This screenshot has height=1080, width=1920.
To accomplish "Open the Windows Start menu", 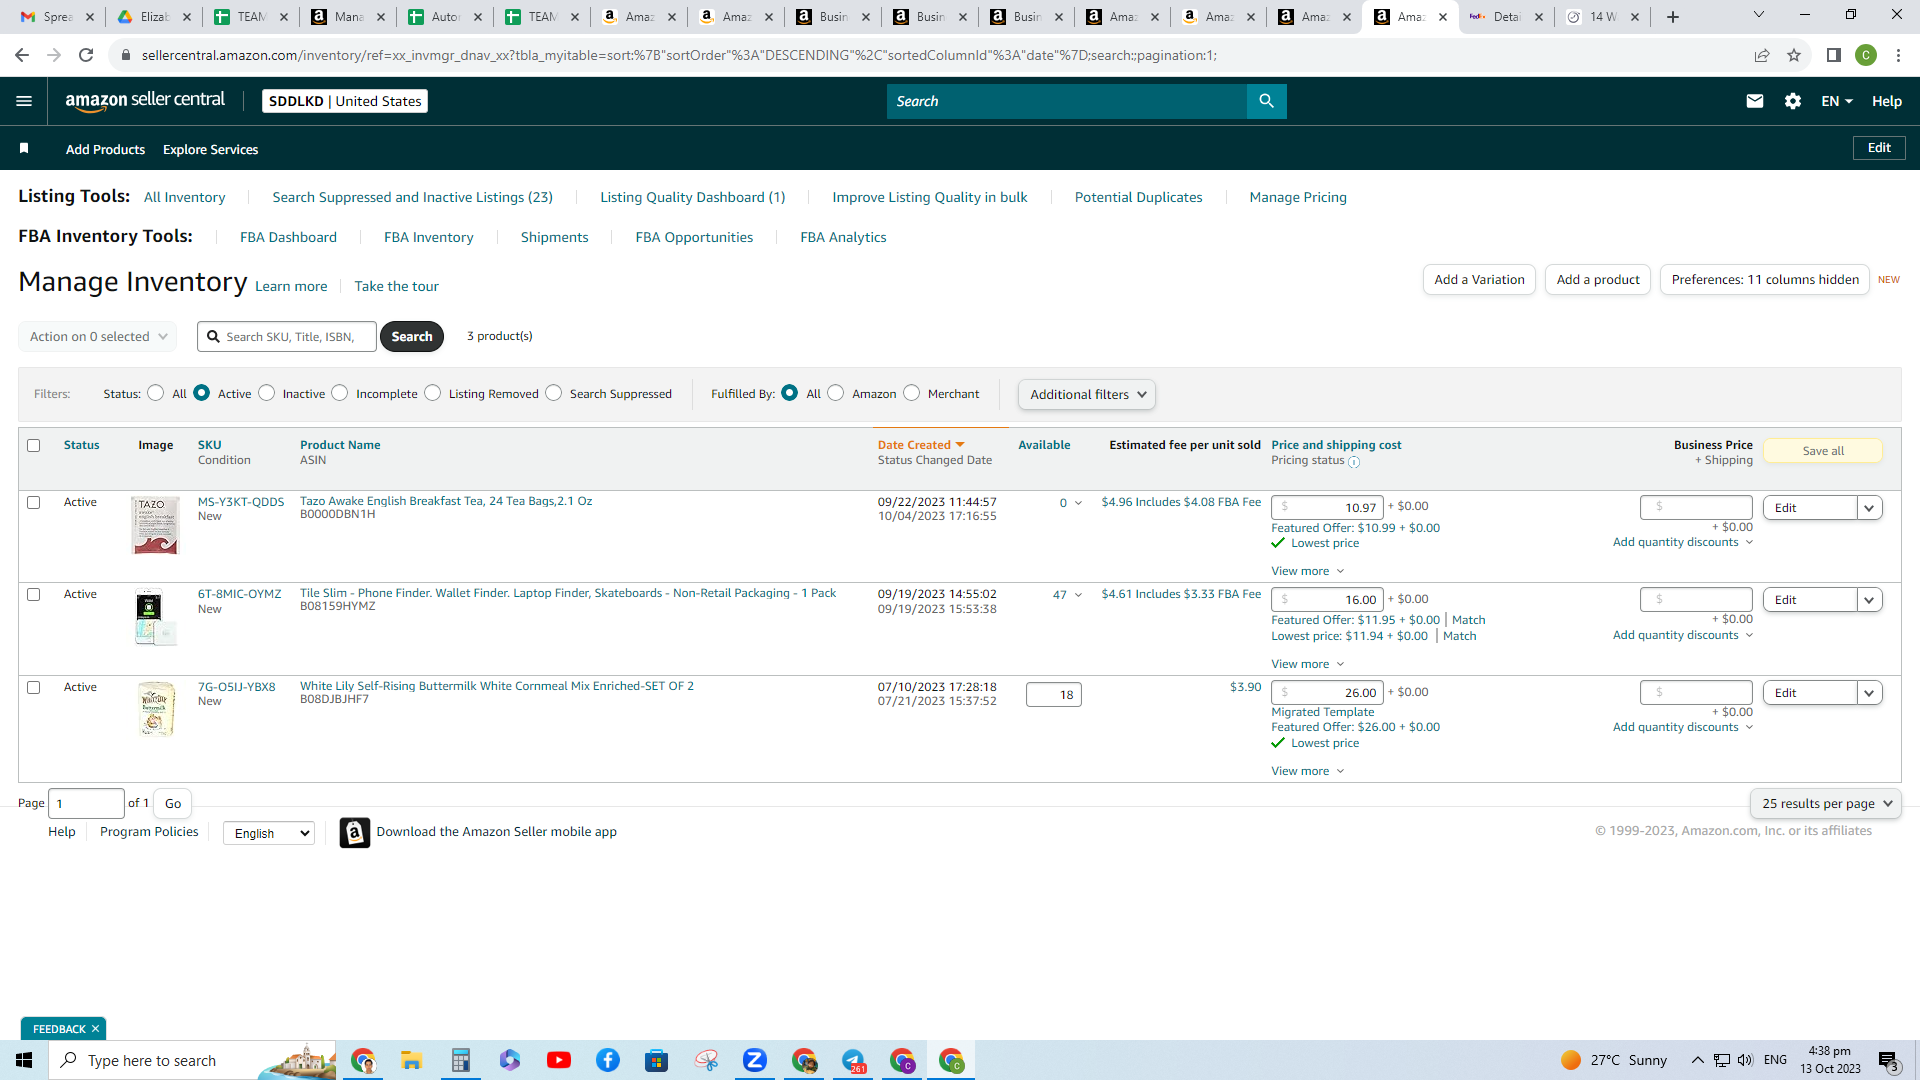I will pyautogui.click(x=24, y=1060).
